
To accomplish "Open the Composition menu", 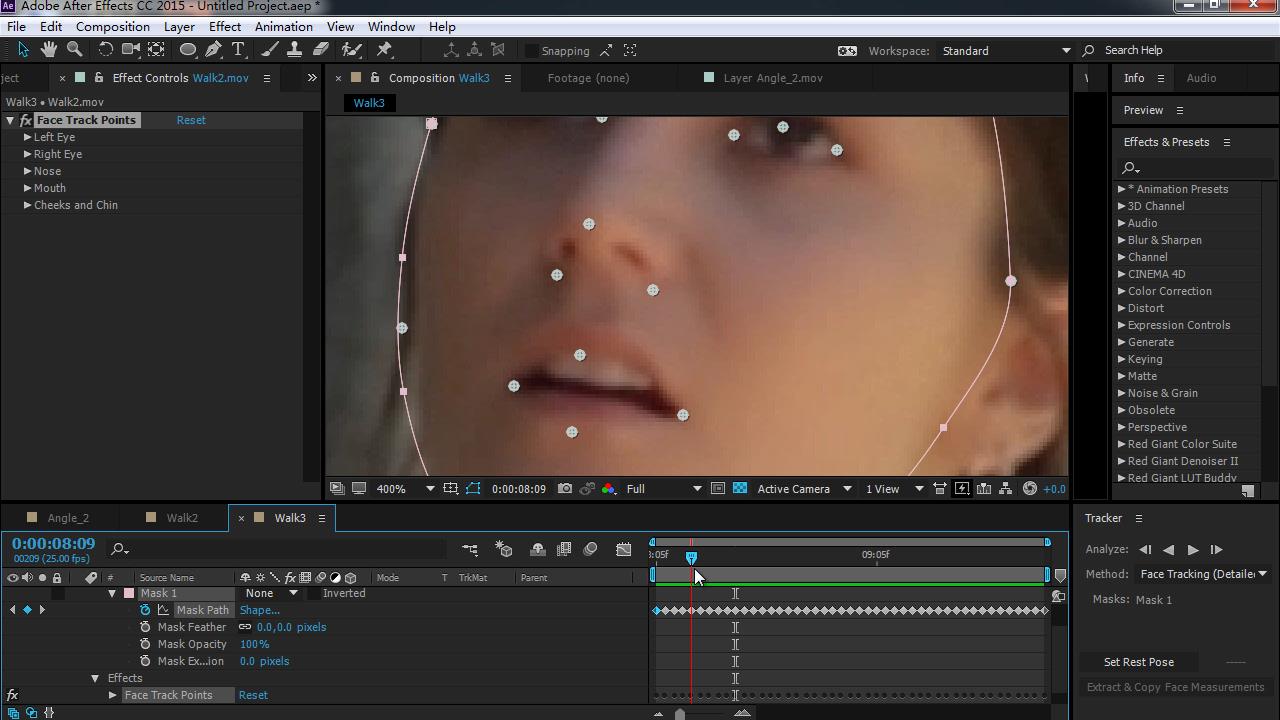I will pos(113,27).
